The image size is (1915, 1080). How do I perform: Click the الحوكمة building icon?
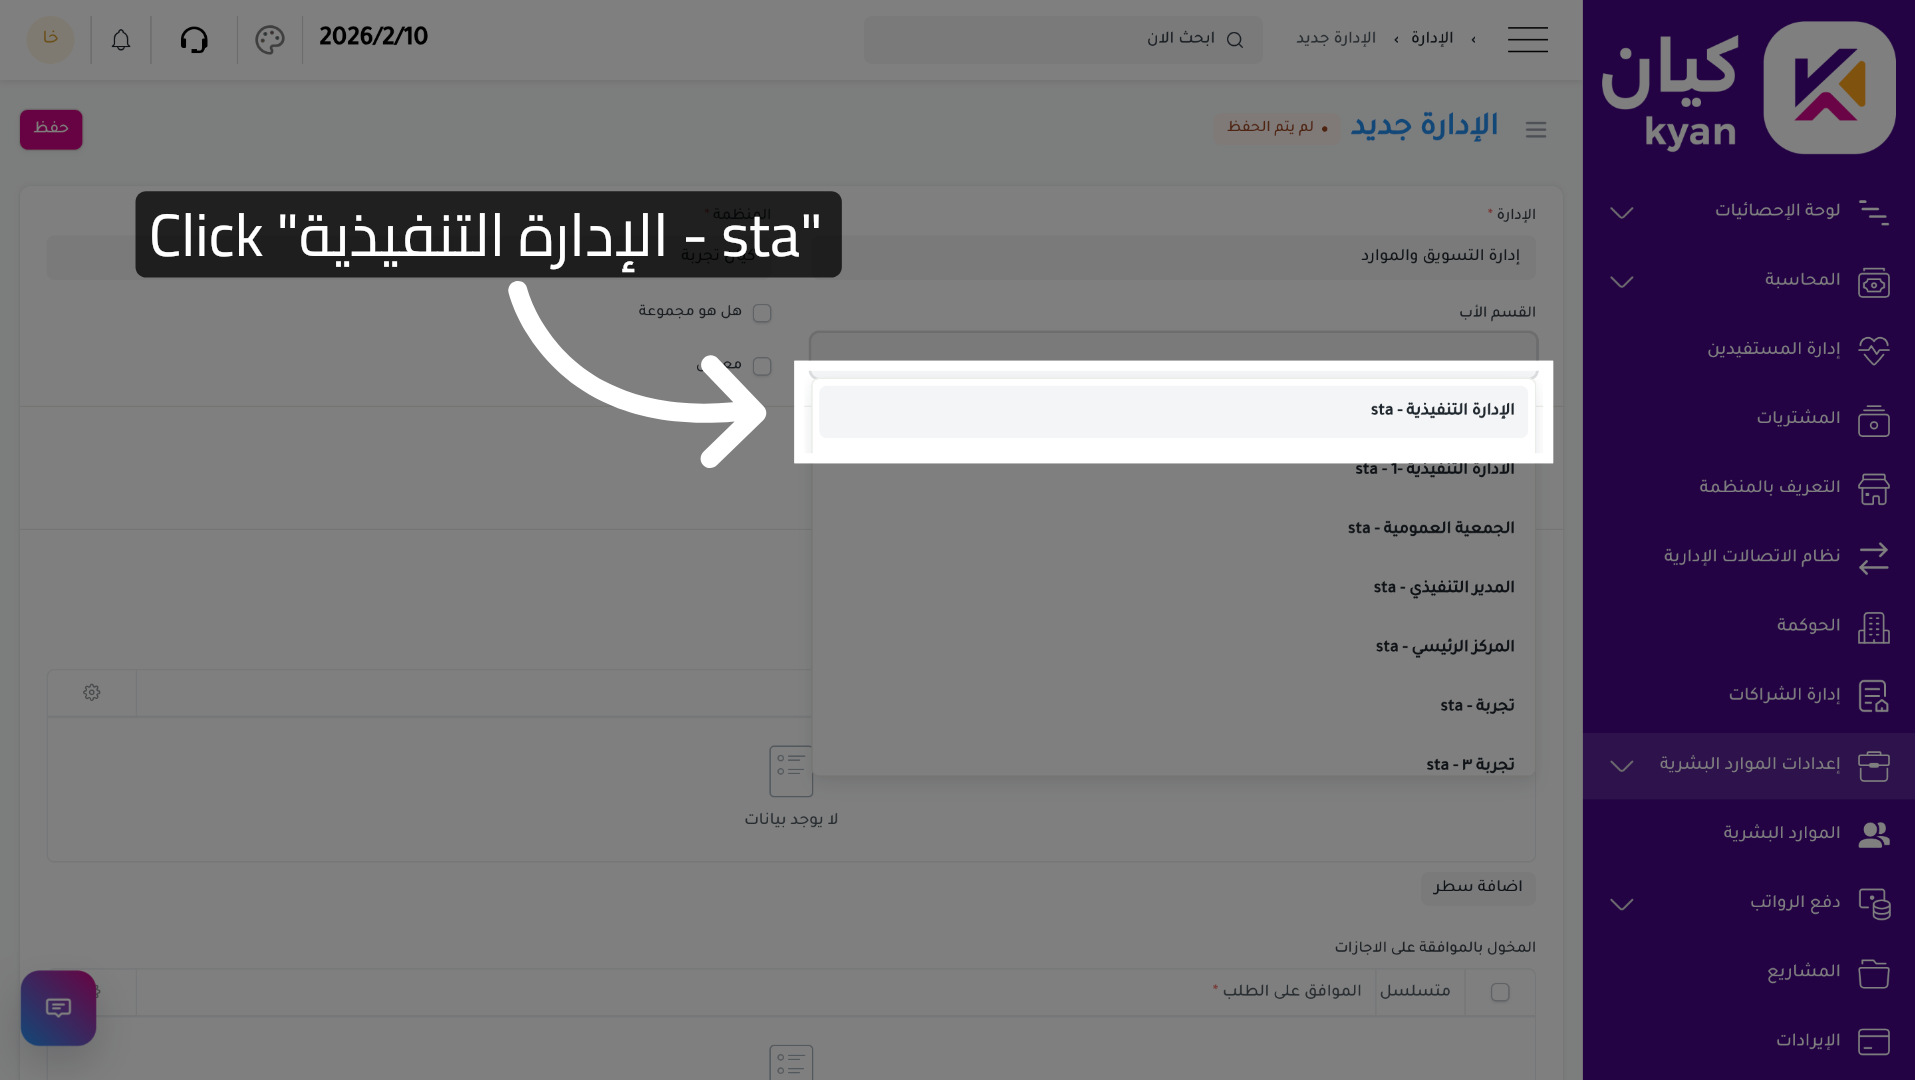1873,627
